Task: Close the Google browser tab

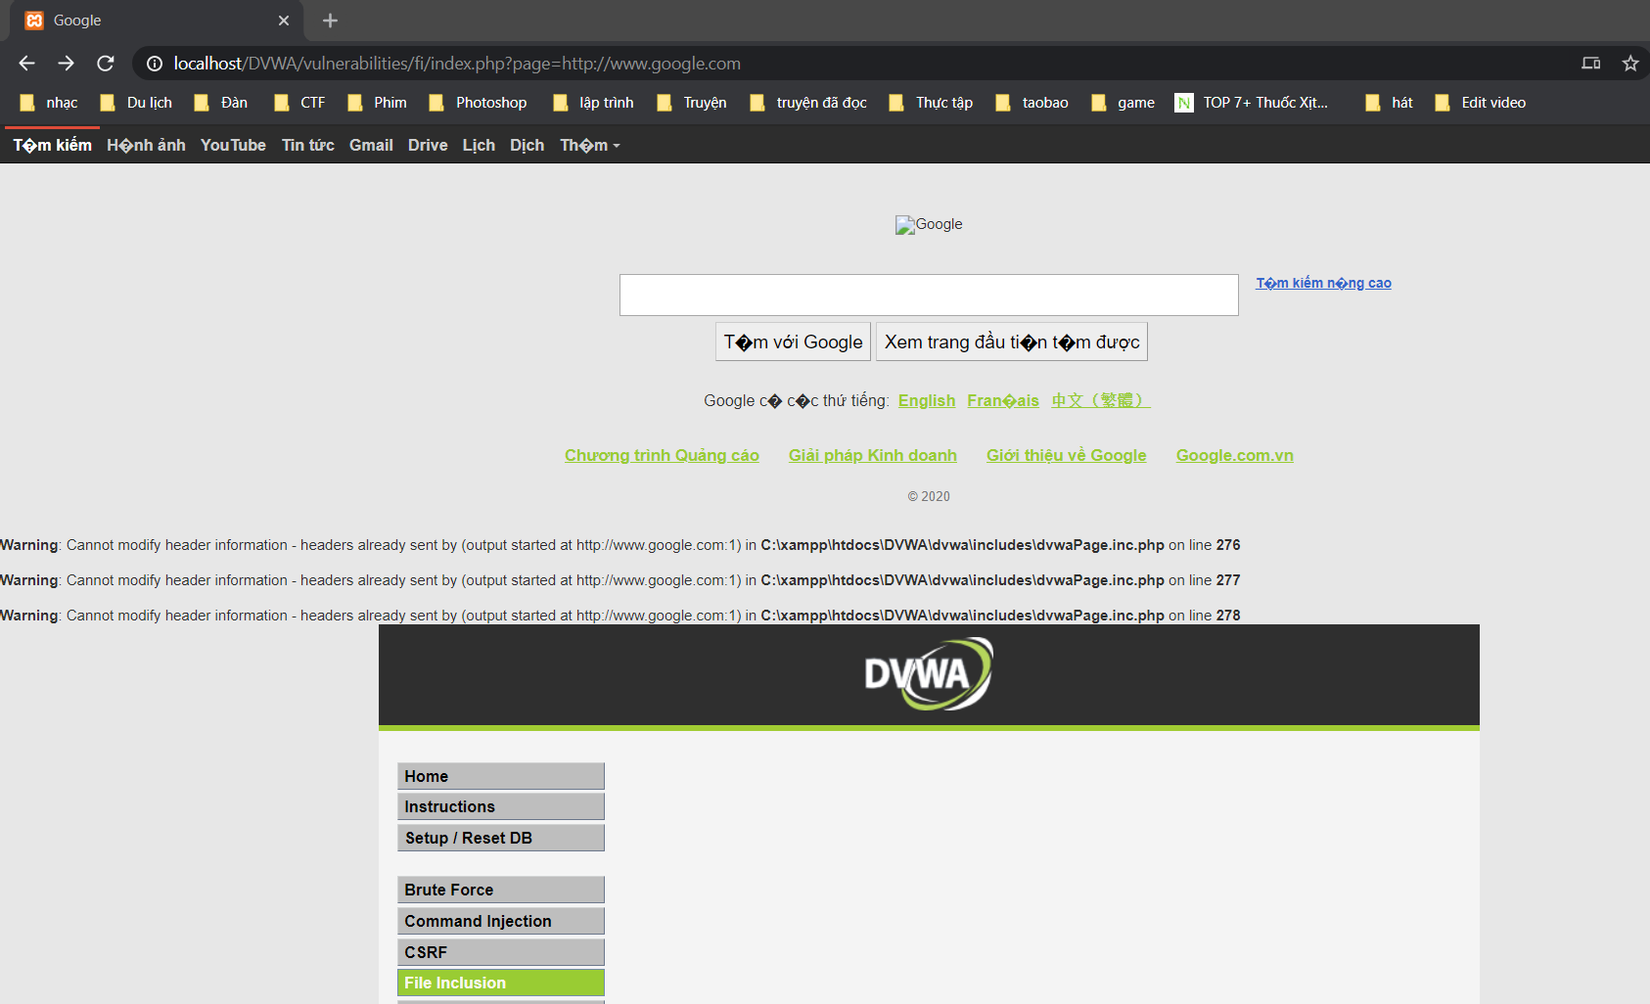Action: pyautogui.click(x=283, y=20)
